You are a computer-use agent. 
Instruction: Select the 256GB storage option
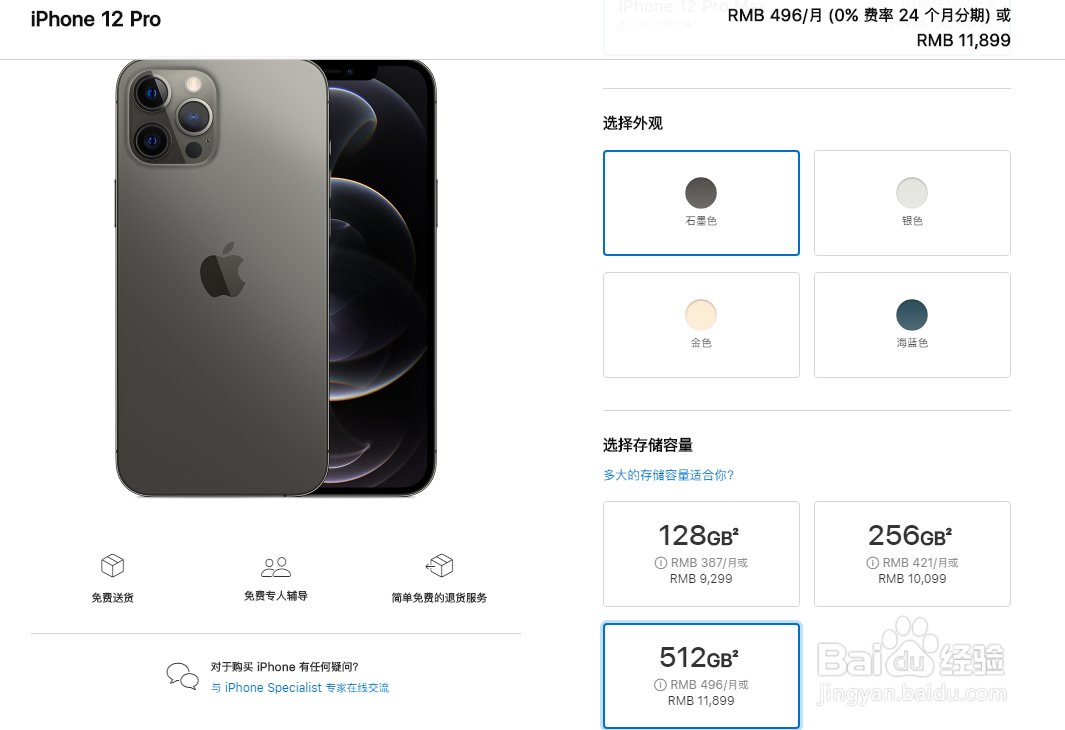(x=912, y=553)
